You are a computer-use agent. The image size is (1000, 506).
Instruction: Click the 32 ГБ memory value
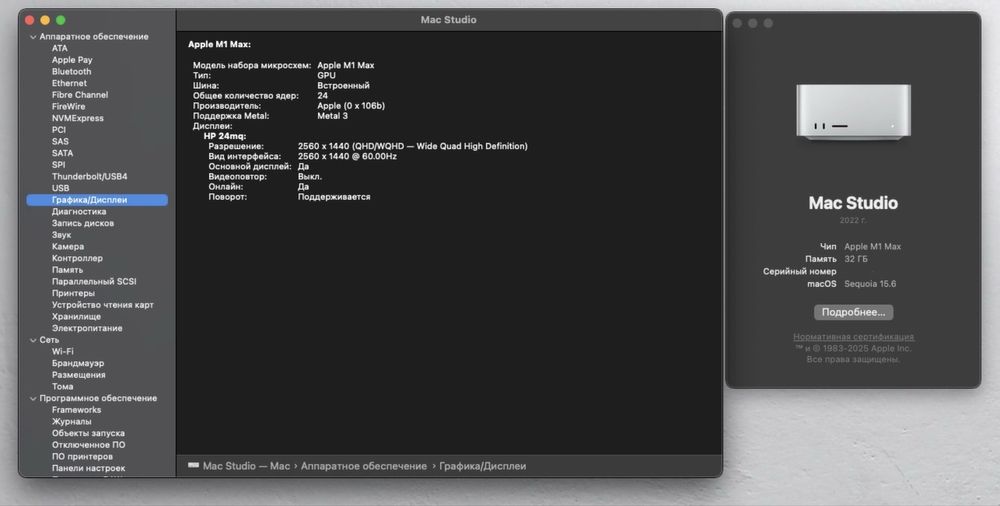coord(856,259)
